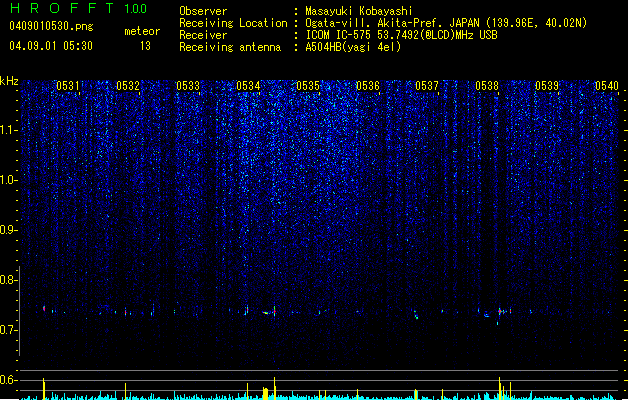Click the 0534 time marker

[x=248, y=86]
